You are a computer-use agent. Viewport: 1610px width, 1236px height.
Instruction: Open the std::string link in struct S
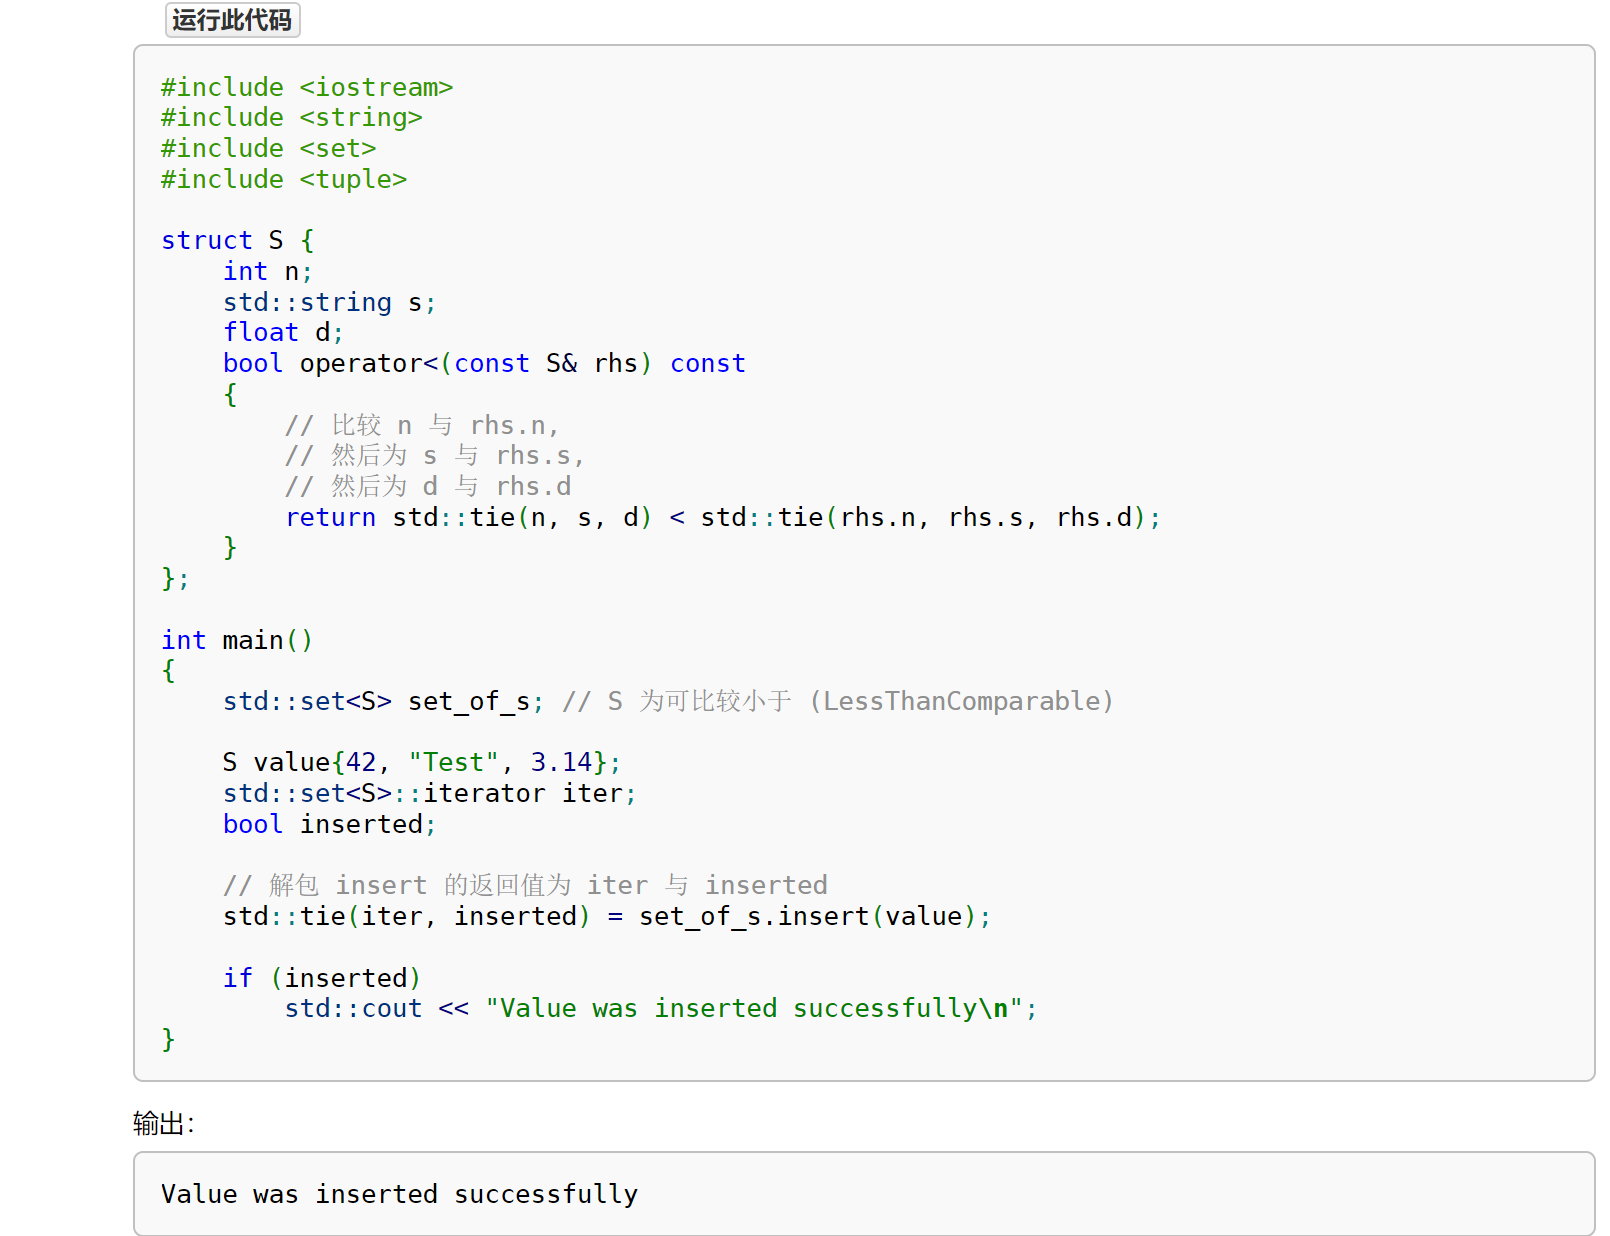tap(307, 303)
